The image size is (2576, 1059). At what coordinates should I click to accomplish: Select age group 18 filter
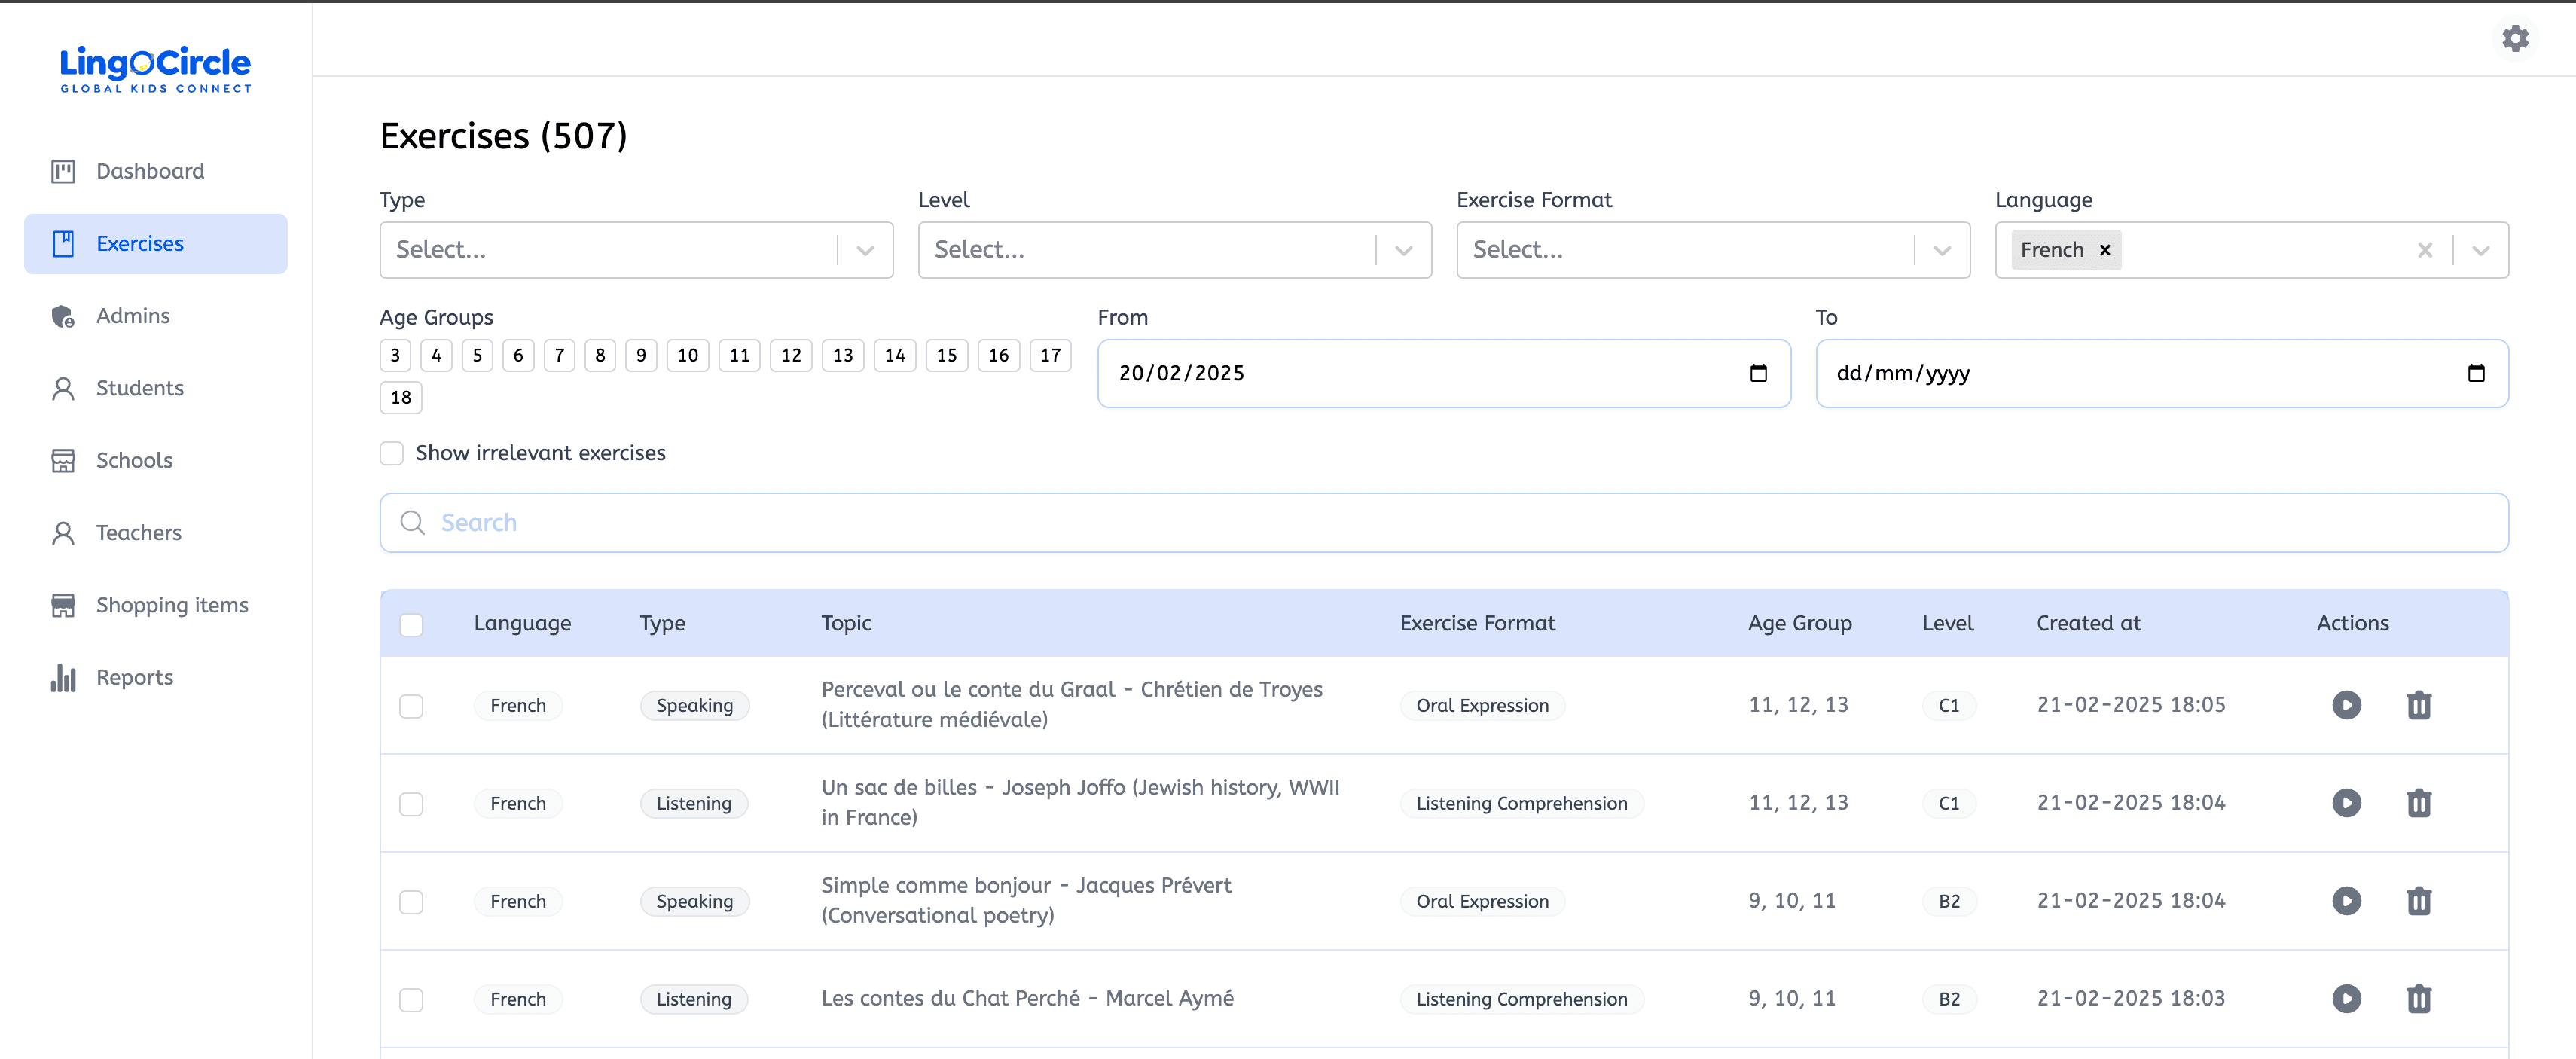coord(400,397)
